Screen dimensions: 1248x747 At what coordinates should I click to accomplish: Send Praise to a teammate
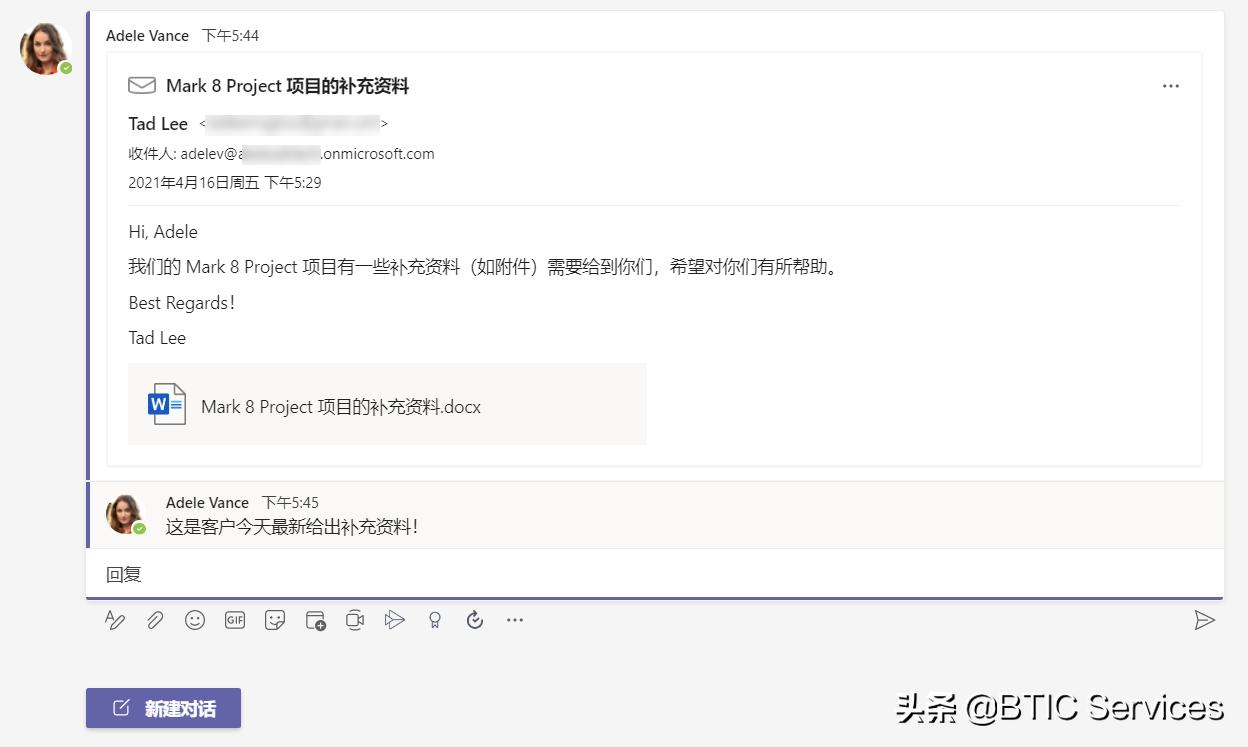pyautogui.click(x=435, y=620)
